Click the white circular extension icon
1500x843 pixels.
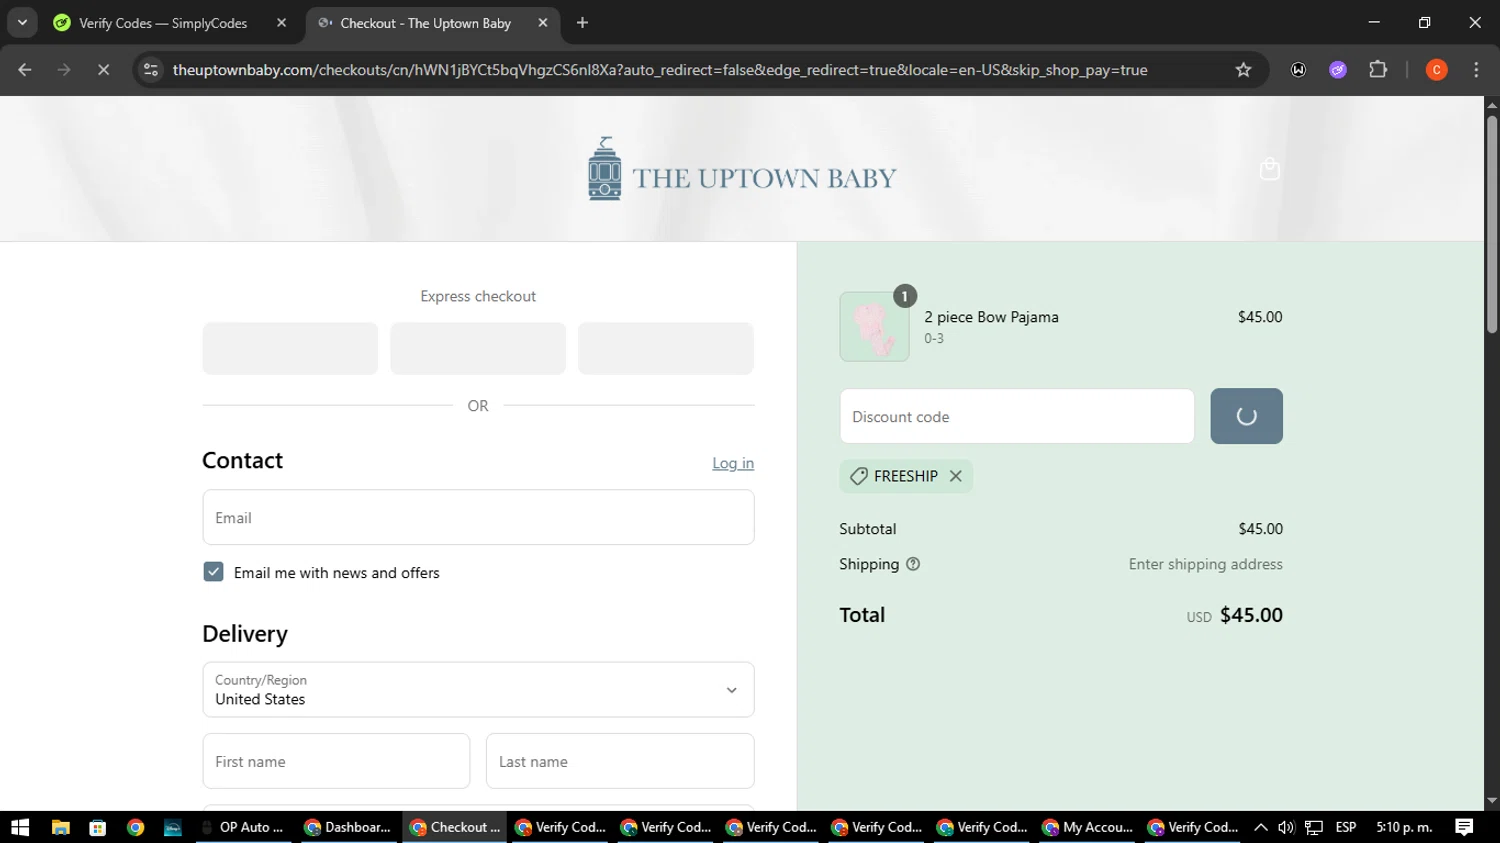coord(1298,70)
